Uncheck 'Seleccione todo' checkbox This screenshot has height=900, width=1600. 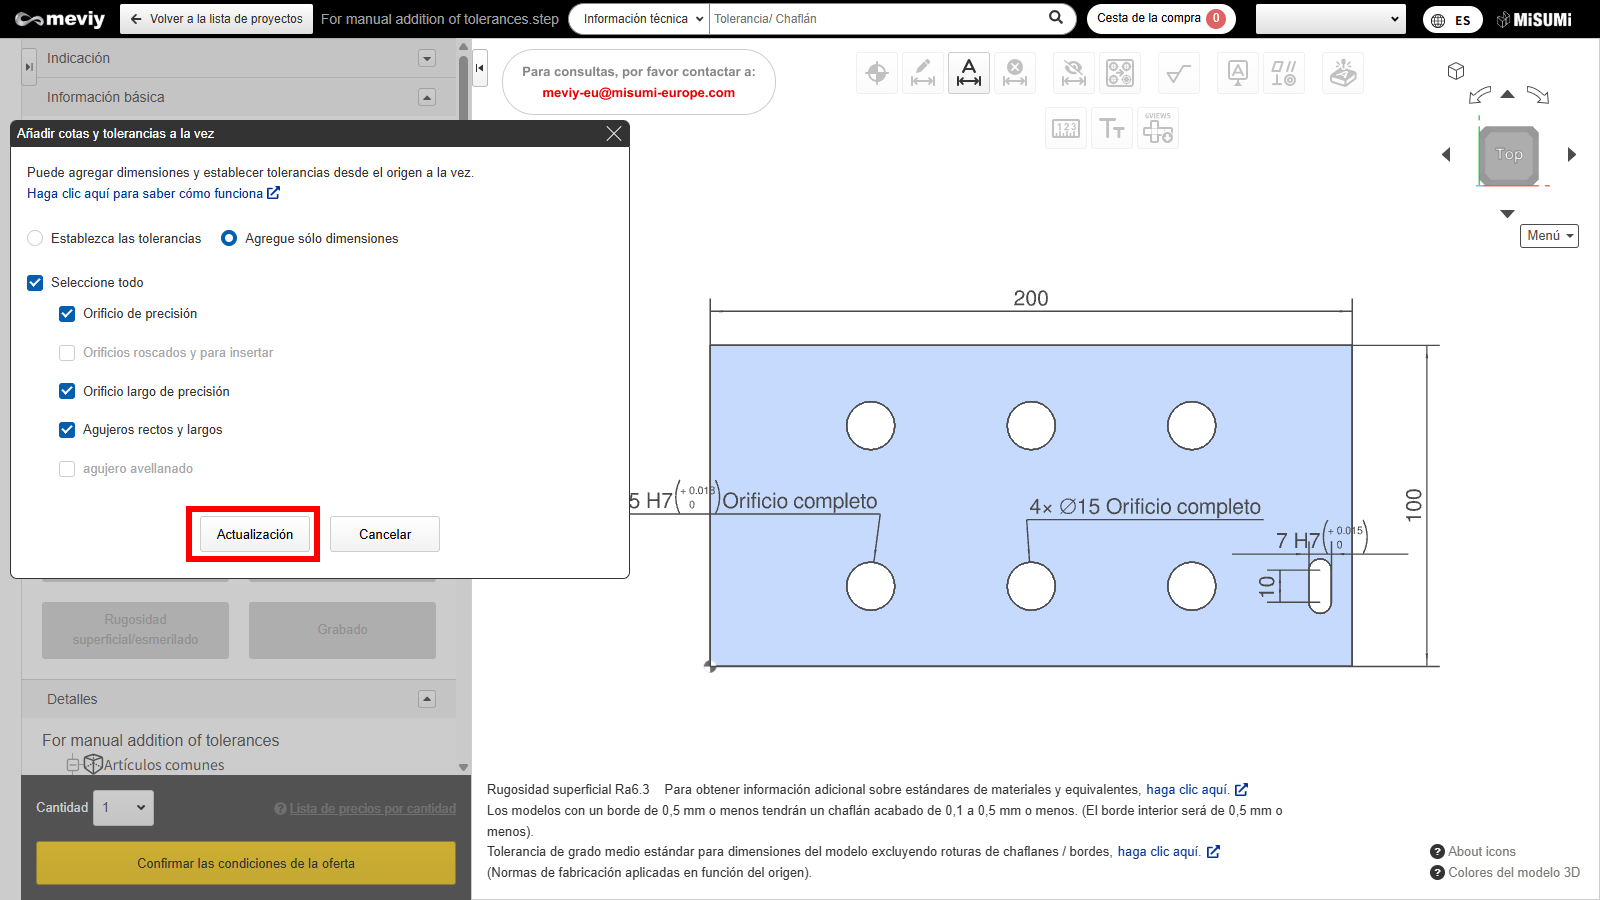[36, 283]
